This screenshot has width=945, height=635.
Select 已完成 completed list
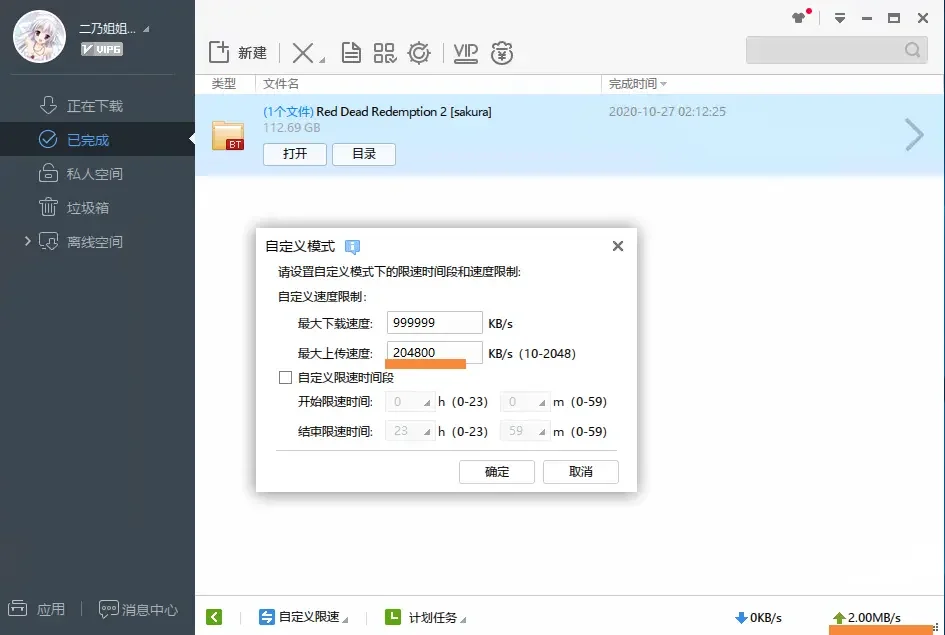97,139
